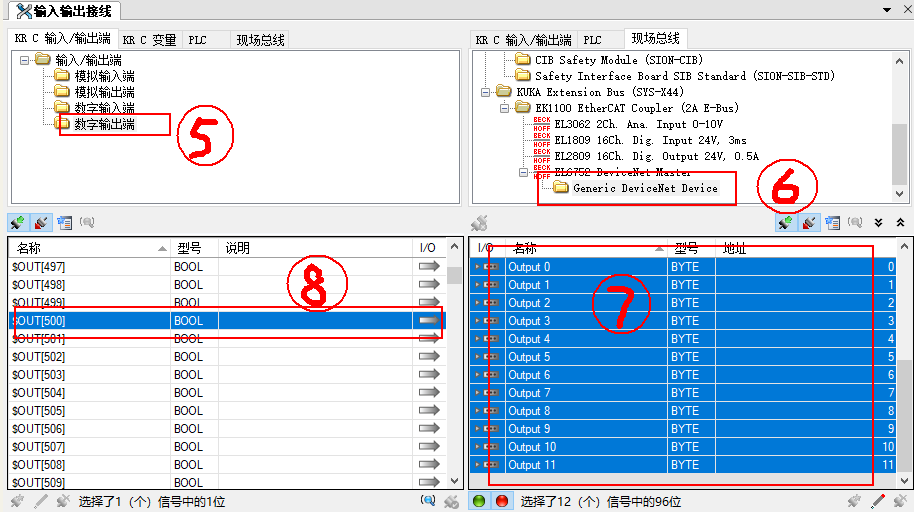914x512 pixels.
Task: Select the 数字输出端 folder
Action: coord(104,124)
